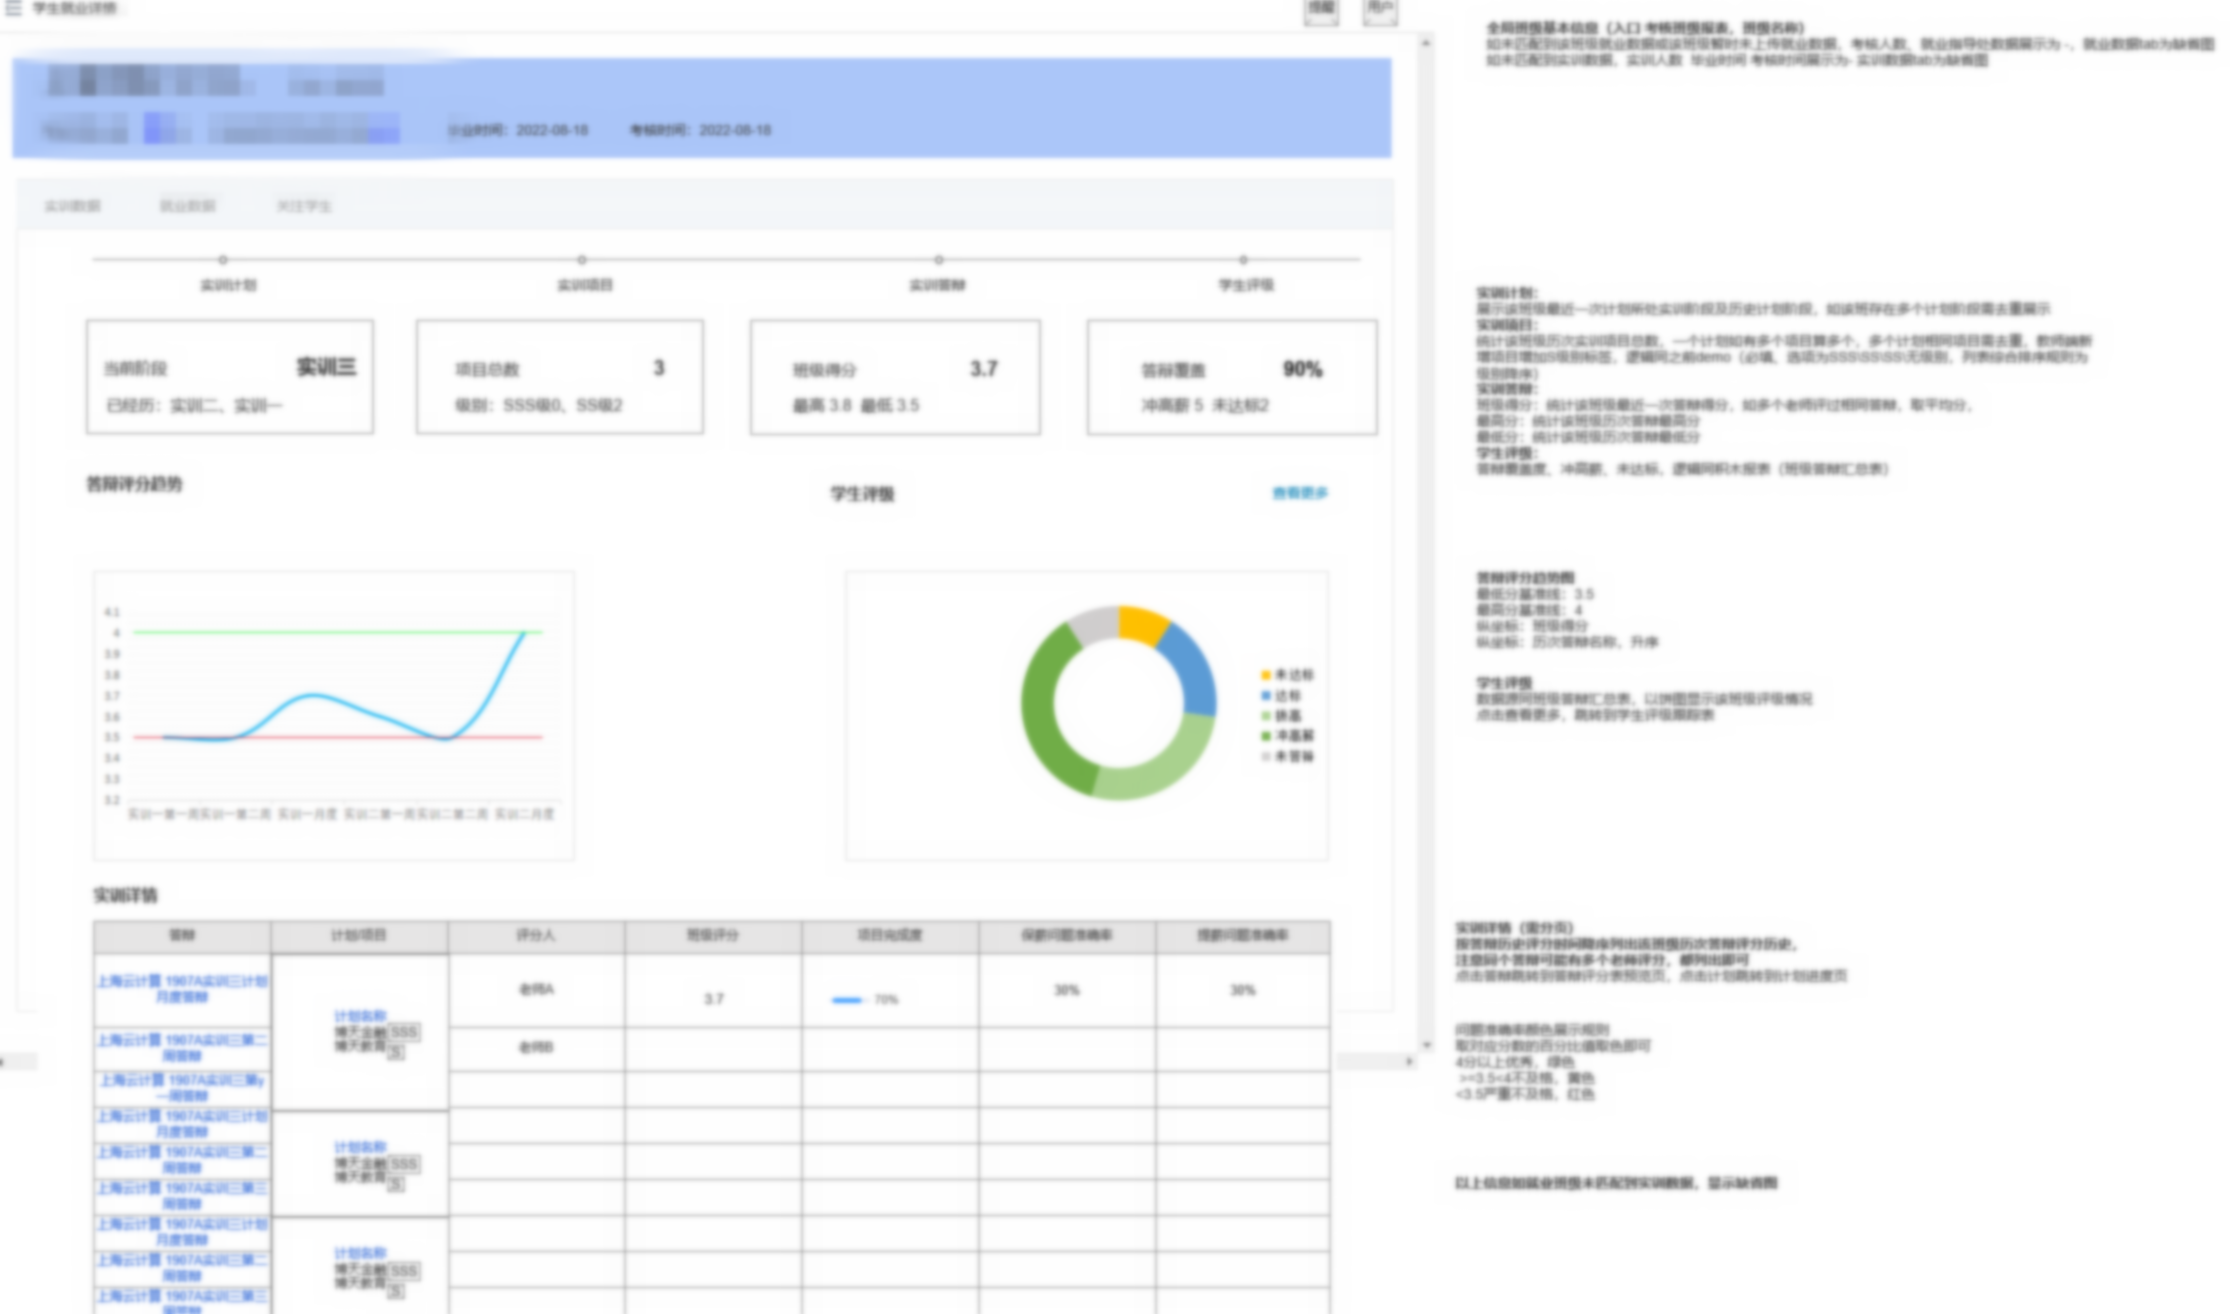Click the light green legend entry of the donut chart

pyautogui.click(x=1281, y=716)
